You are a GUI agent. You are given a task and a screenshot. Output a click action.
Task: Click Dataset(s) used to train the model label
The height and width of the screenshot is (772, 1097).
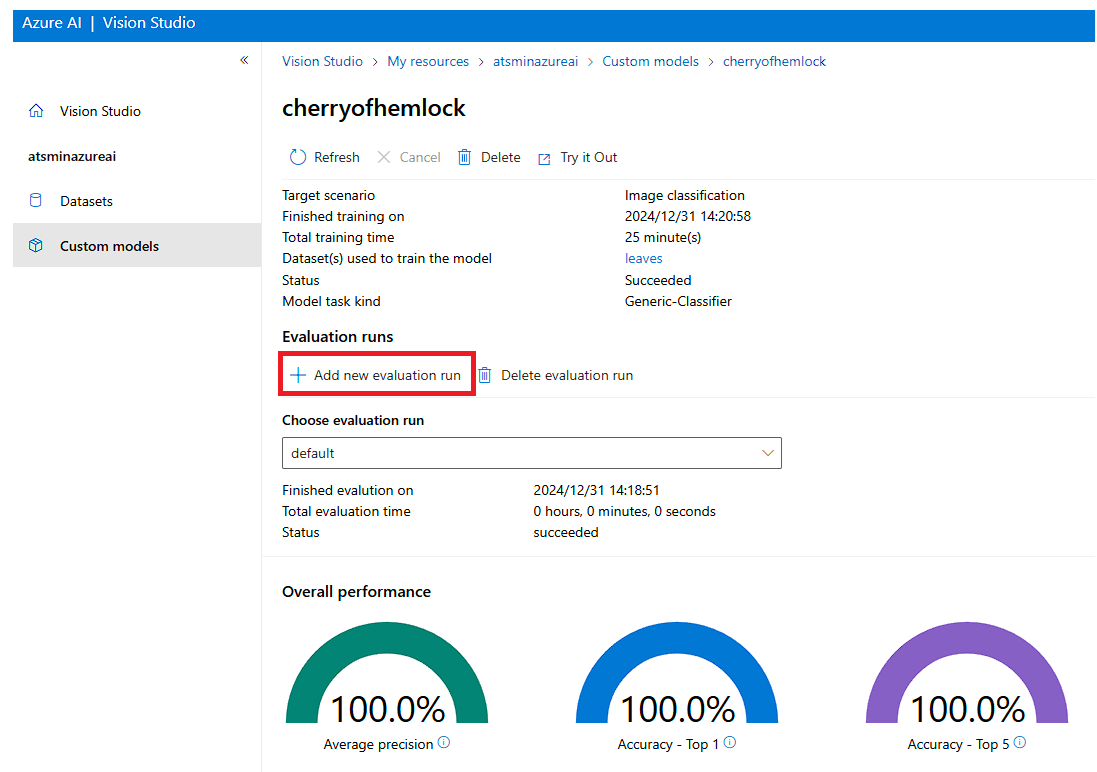click(386, 258)
